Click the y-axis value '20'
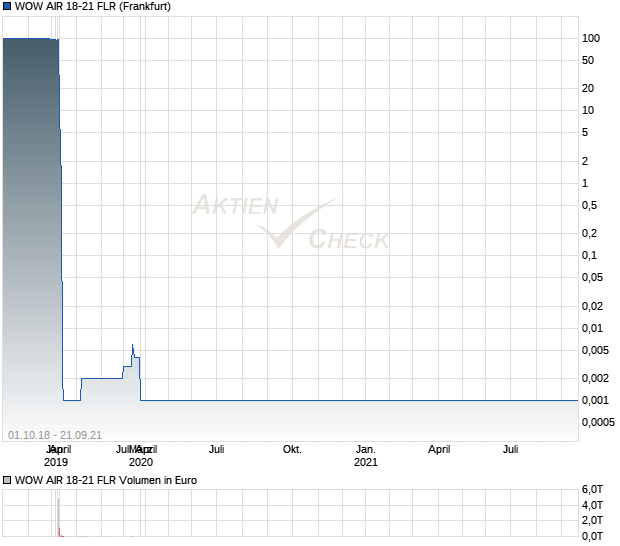Screen dimensions: 620x546 coord(588,88)
